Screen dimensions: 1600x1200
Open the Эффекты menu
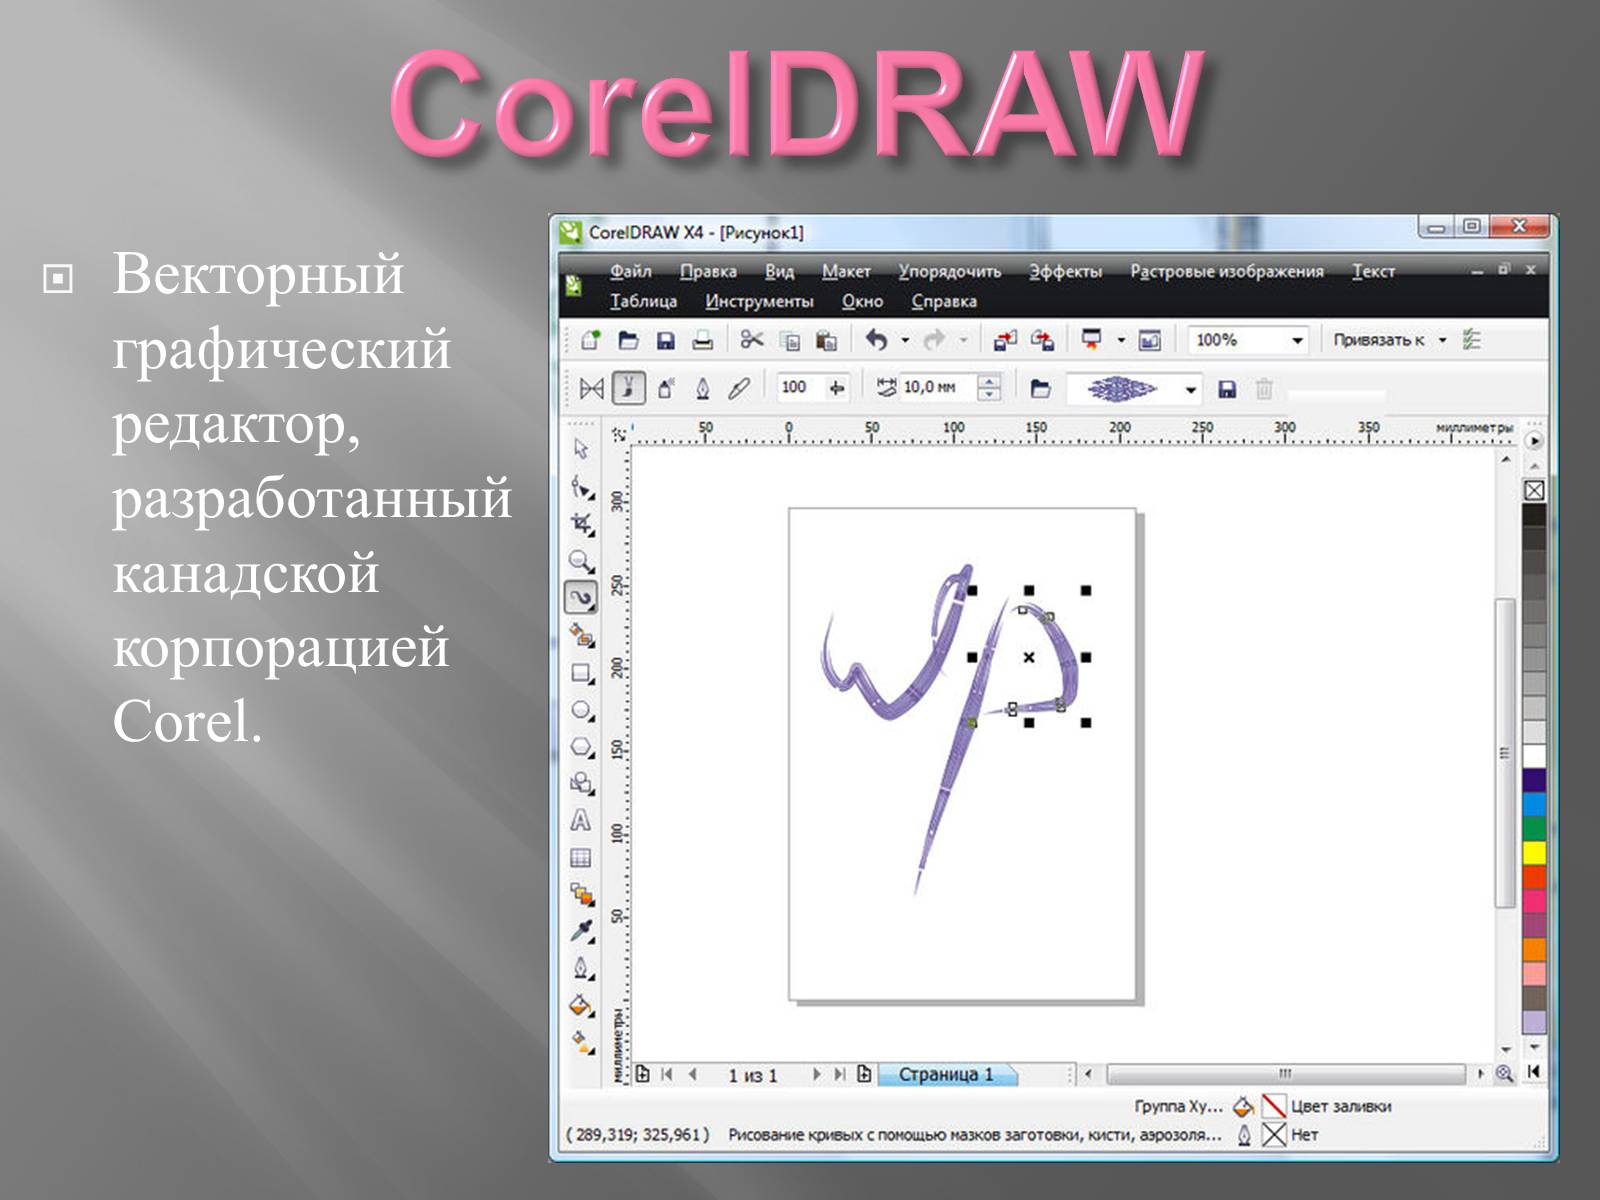(x=1065, y=272)
